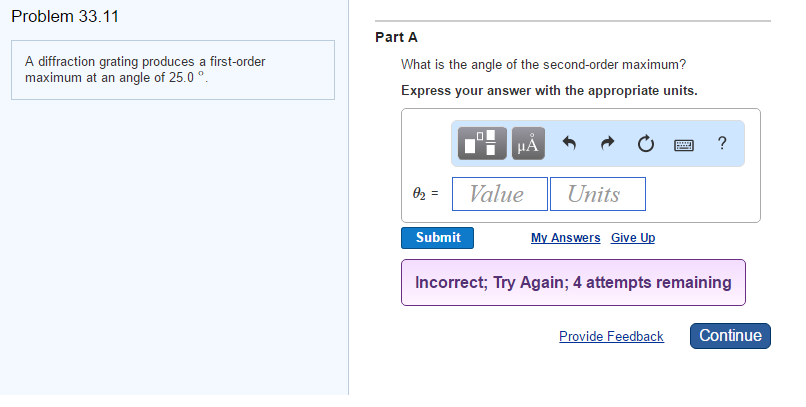Redo the last answer edit
This screenshot has height=407, width=806.
608,144
